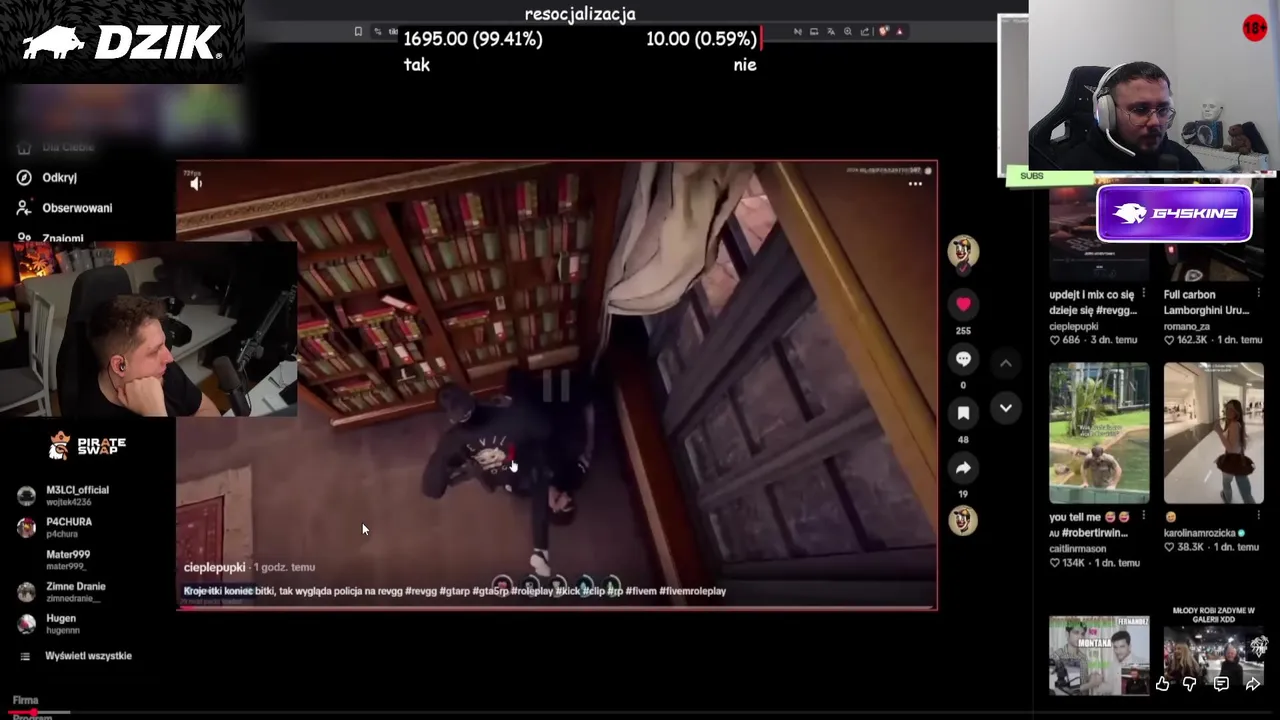
Task: Click the karolinamrozicka author name
Action: [x=1201, y=533]
